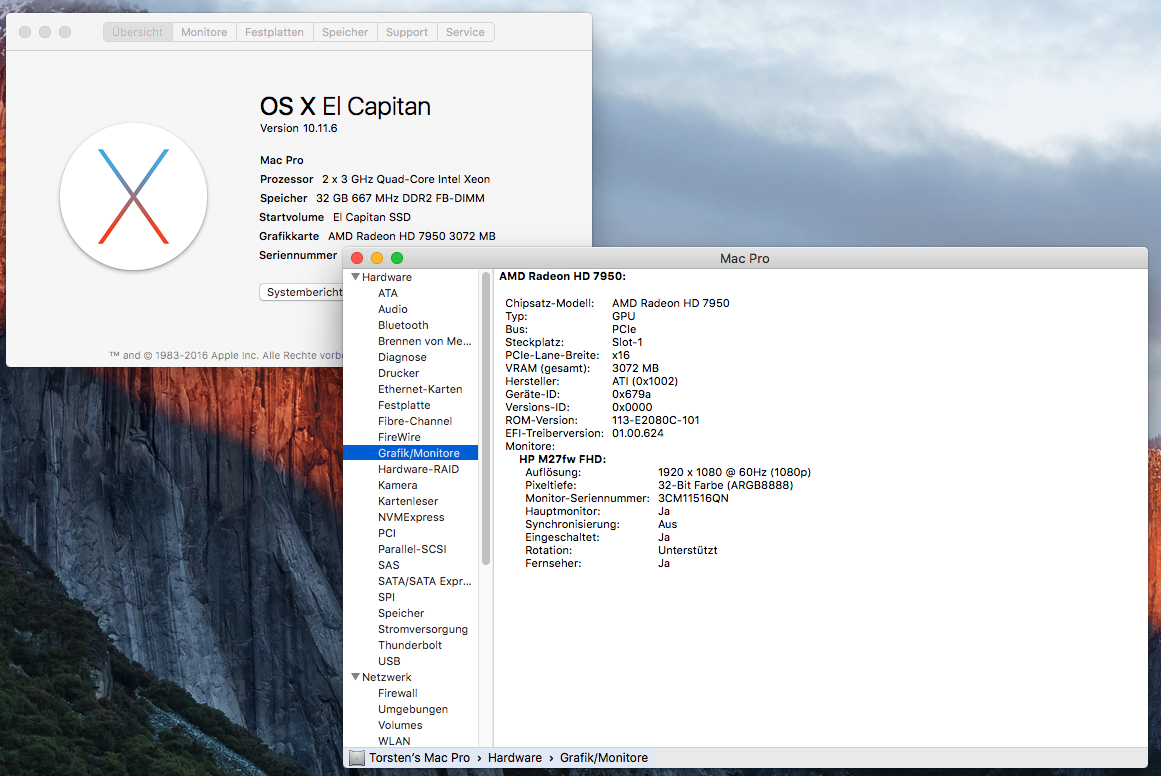Open the Kartenleser entry
Viewport: 1161px width, 776px height.
[x=408, y=501]
